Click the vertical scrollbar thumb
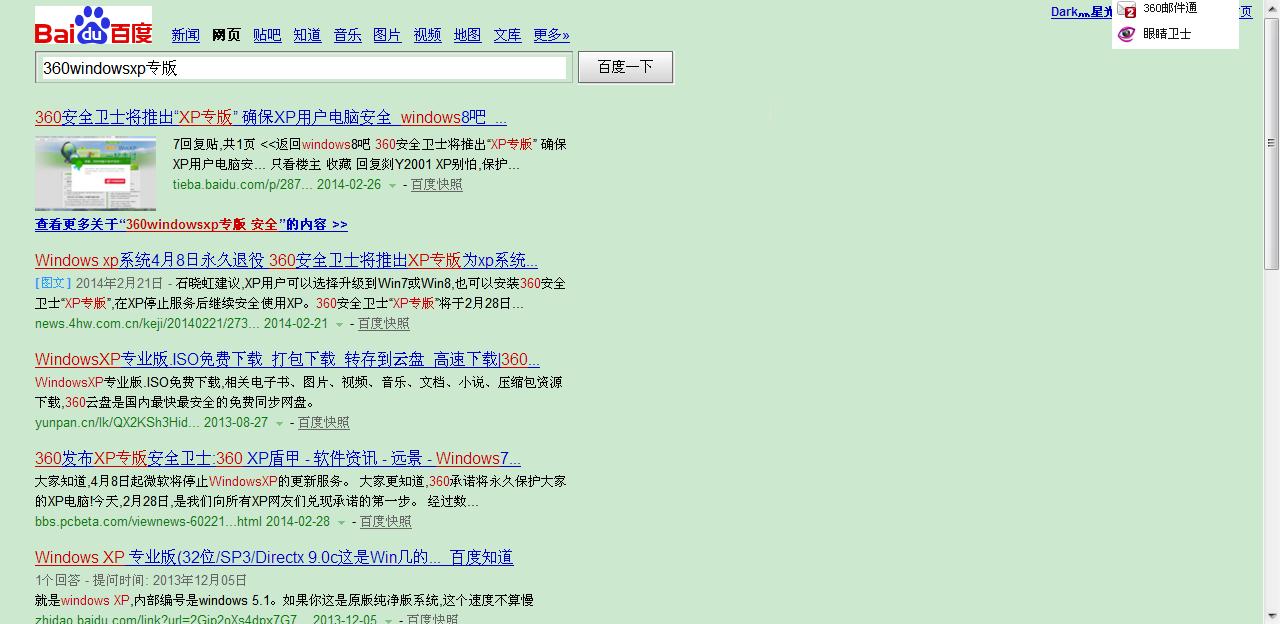 (1272, 143)
